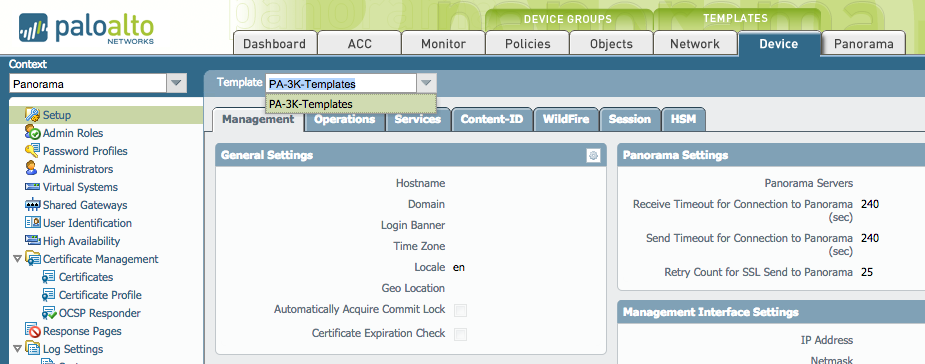The image size is (925, 364).
Task: Open Certificate Profile in sidebar
Action: [x=100, y=295]
